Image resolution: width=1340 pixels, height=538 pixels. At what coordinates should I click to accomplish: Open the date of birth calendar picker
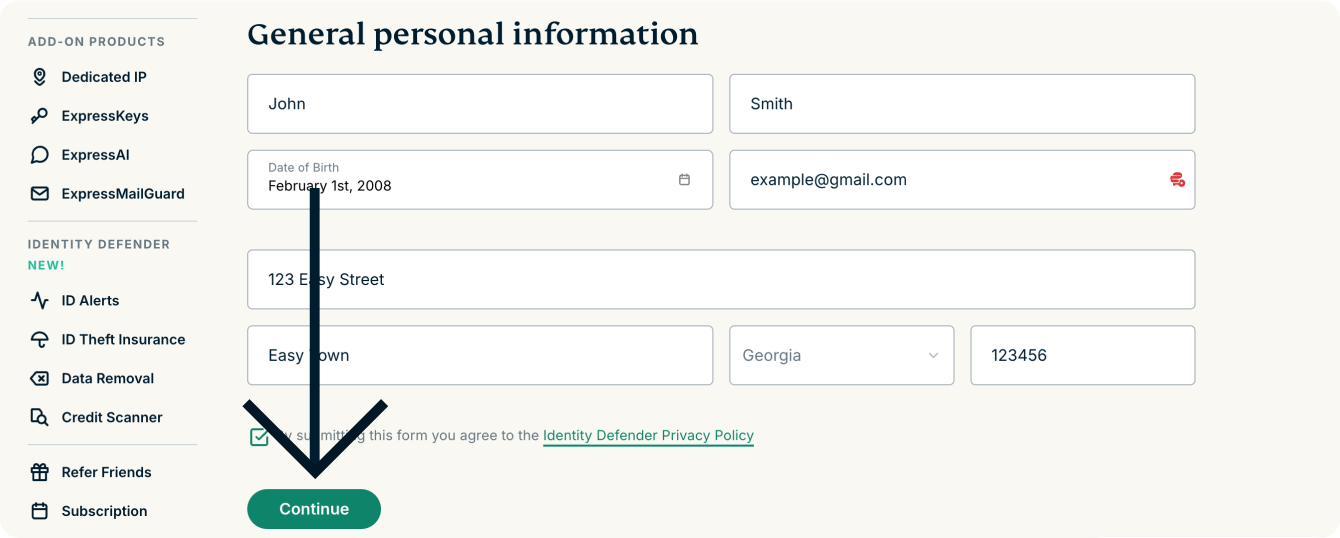tap(684, 180)
